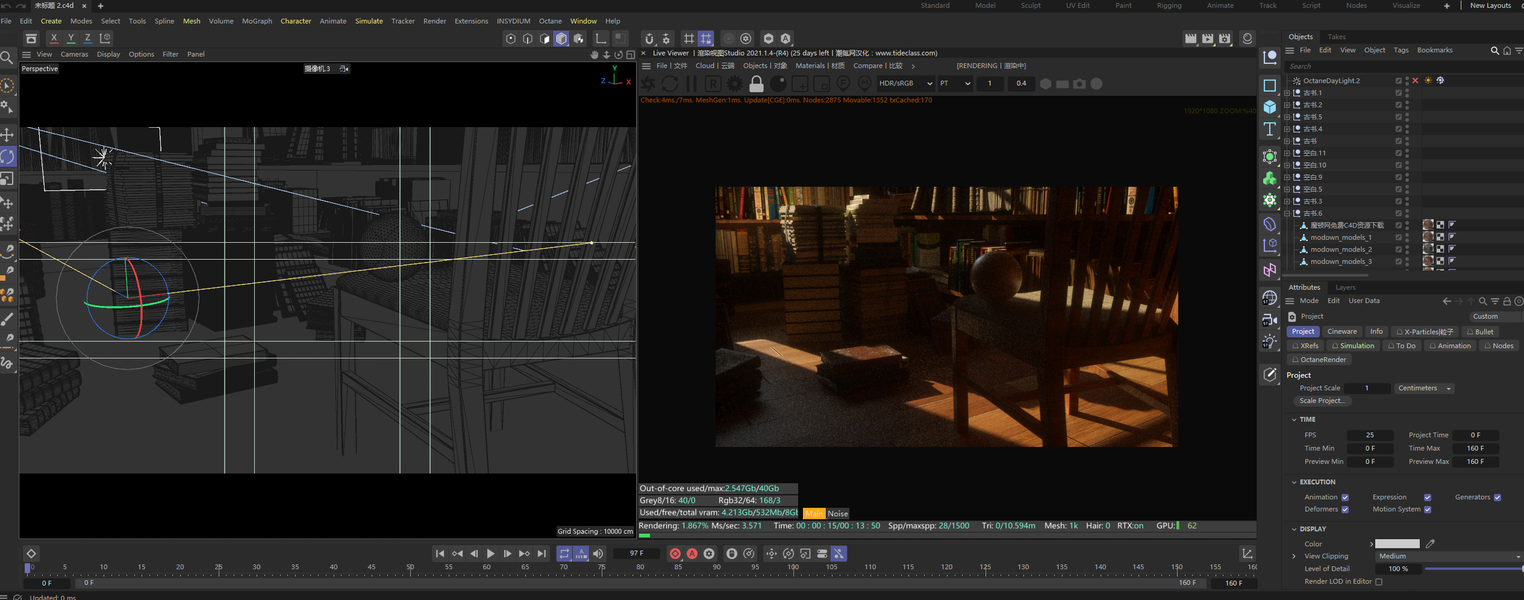
Task: Toggle Animation execution checkbox
Action: click(1345, 497)
